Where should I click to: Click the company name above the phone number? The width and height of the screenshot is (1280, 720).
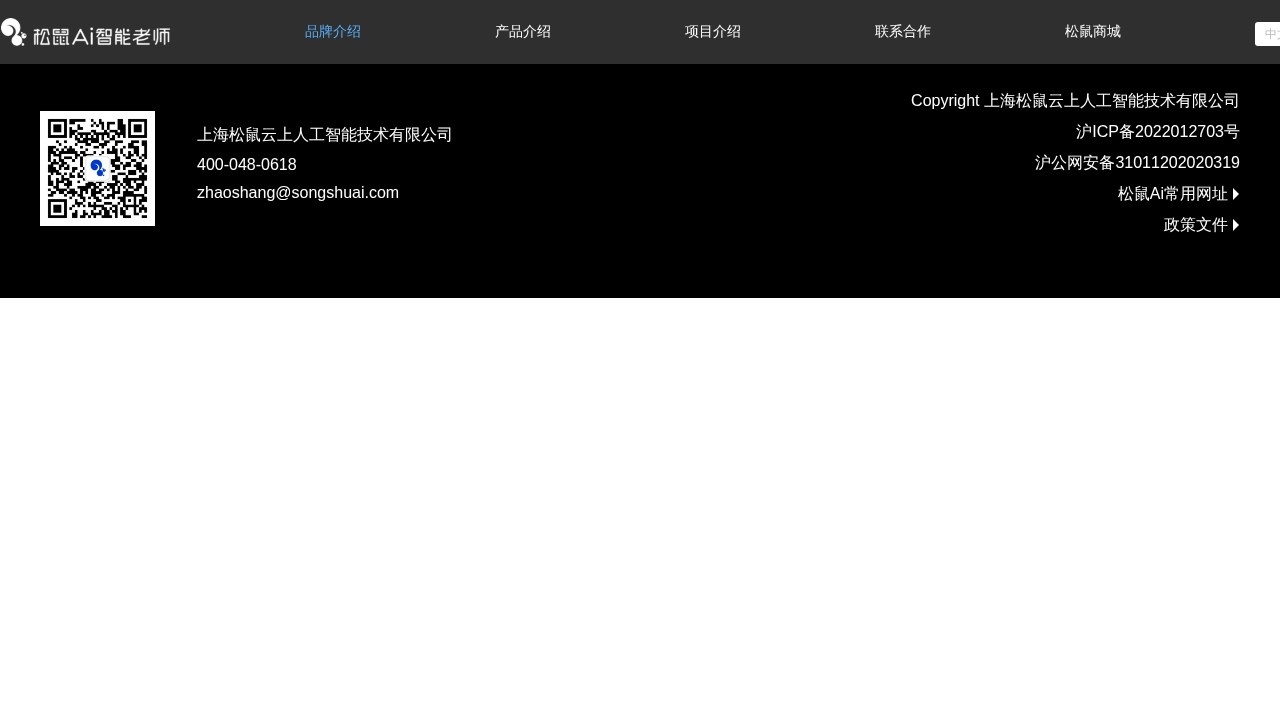tap(324, 135)
